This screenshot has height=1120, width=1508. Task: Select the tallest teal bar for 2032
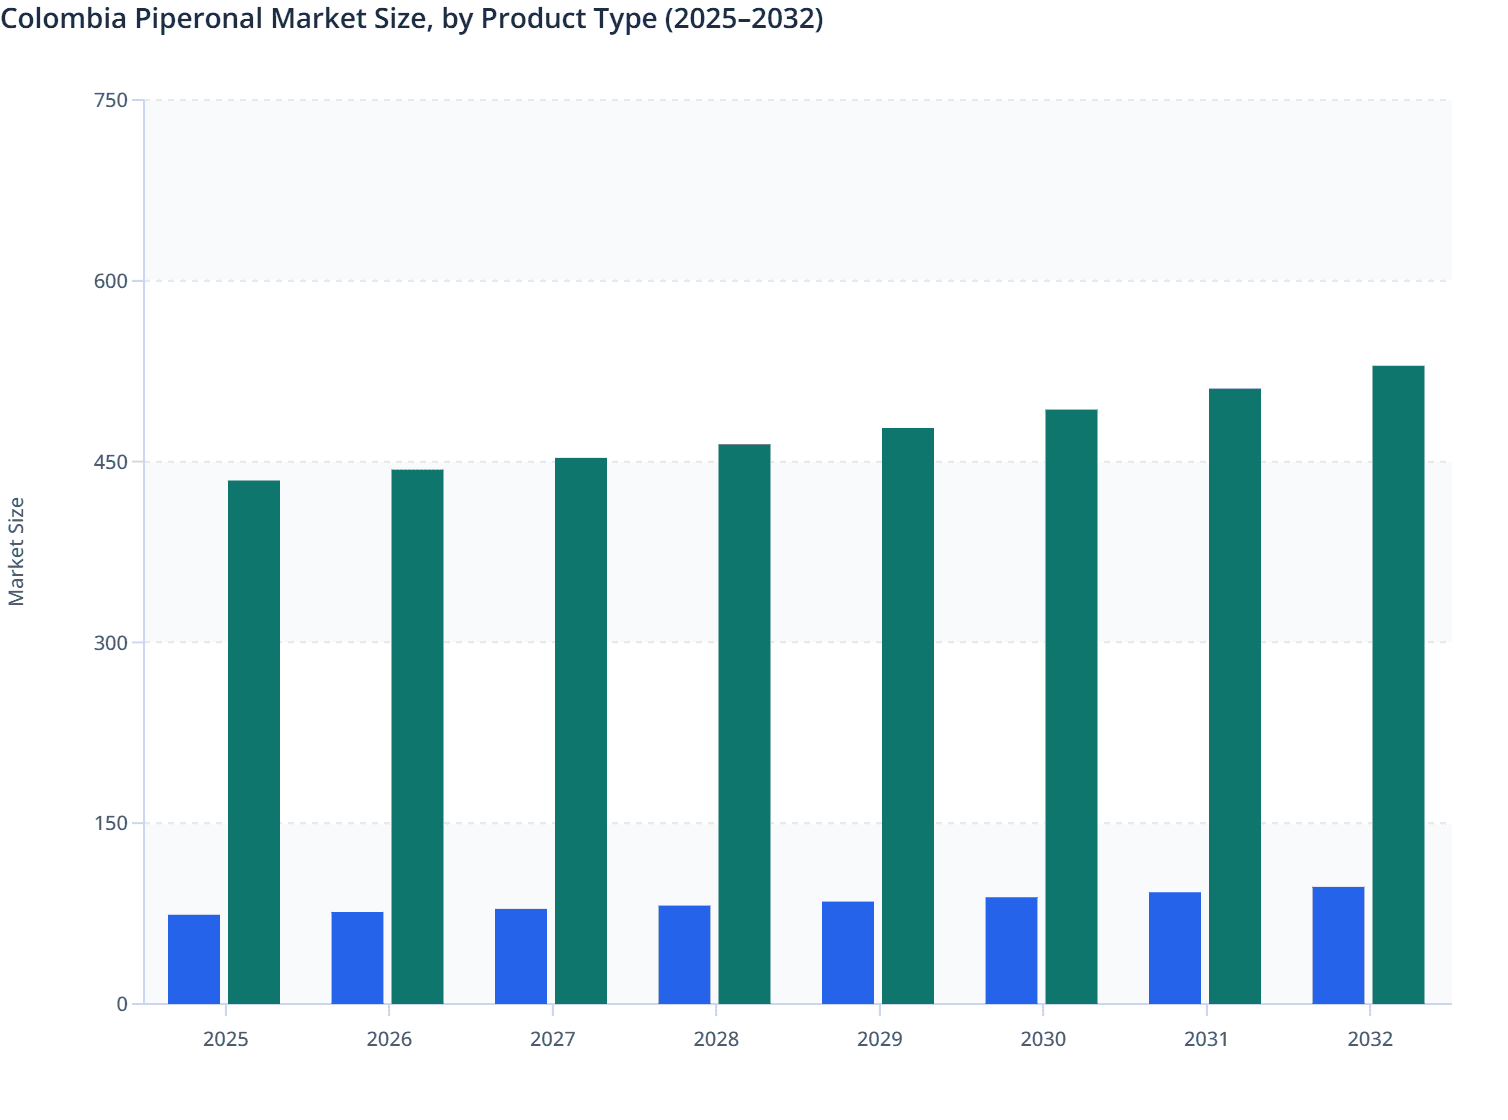(x=1398, y=685)
